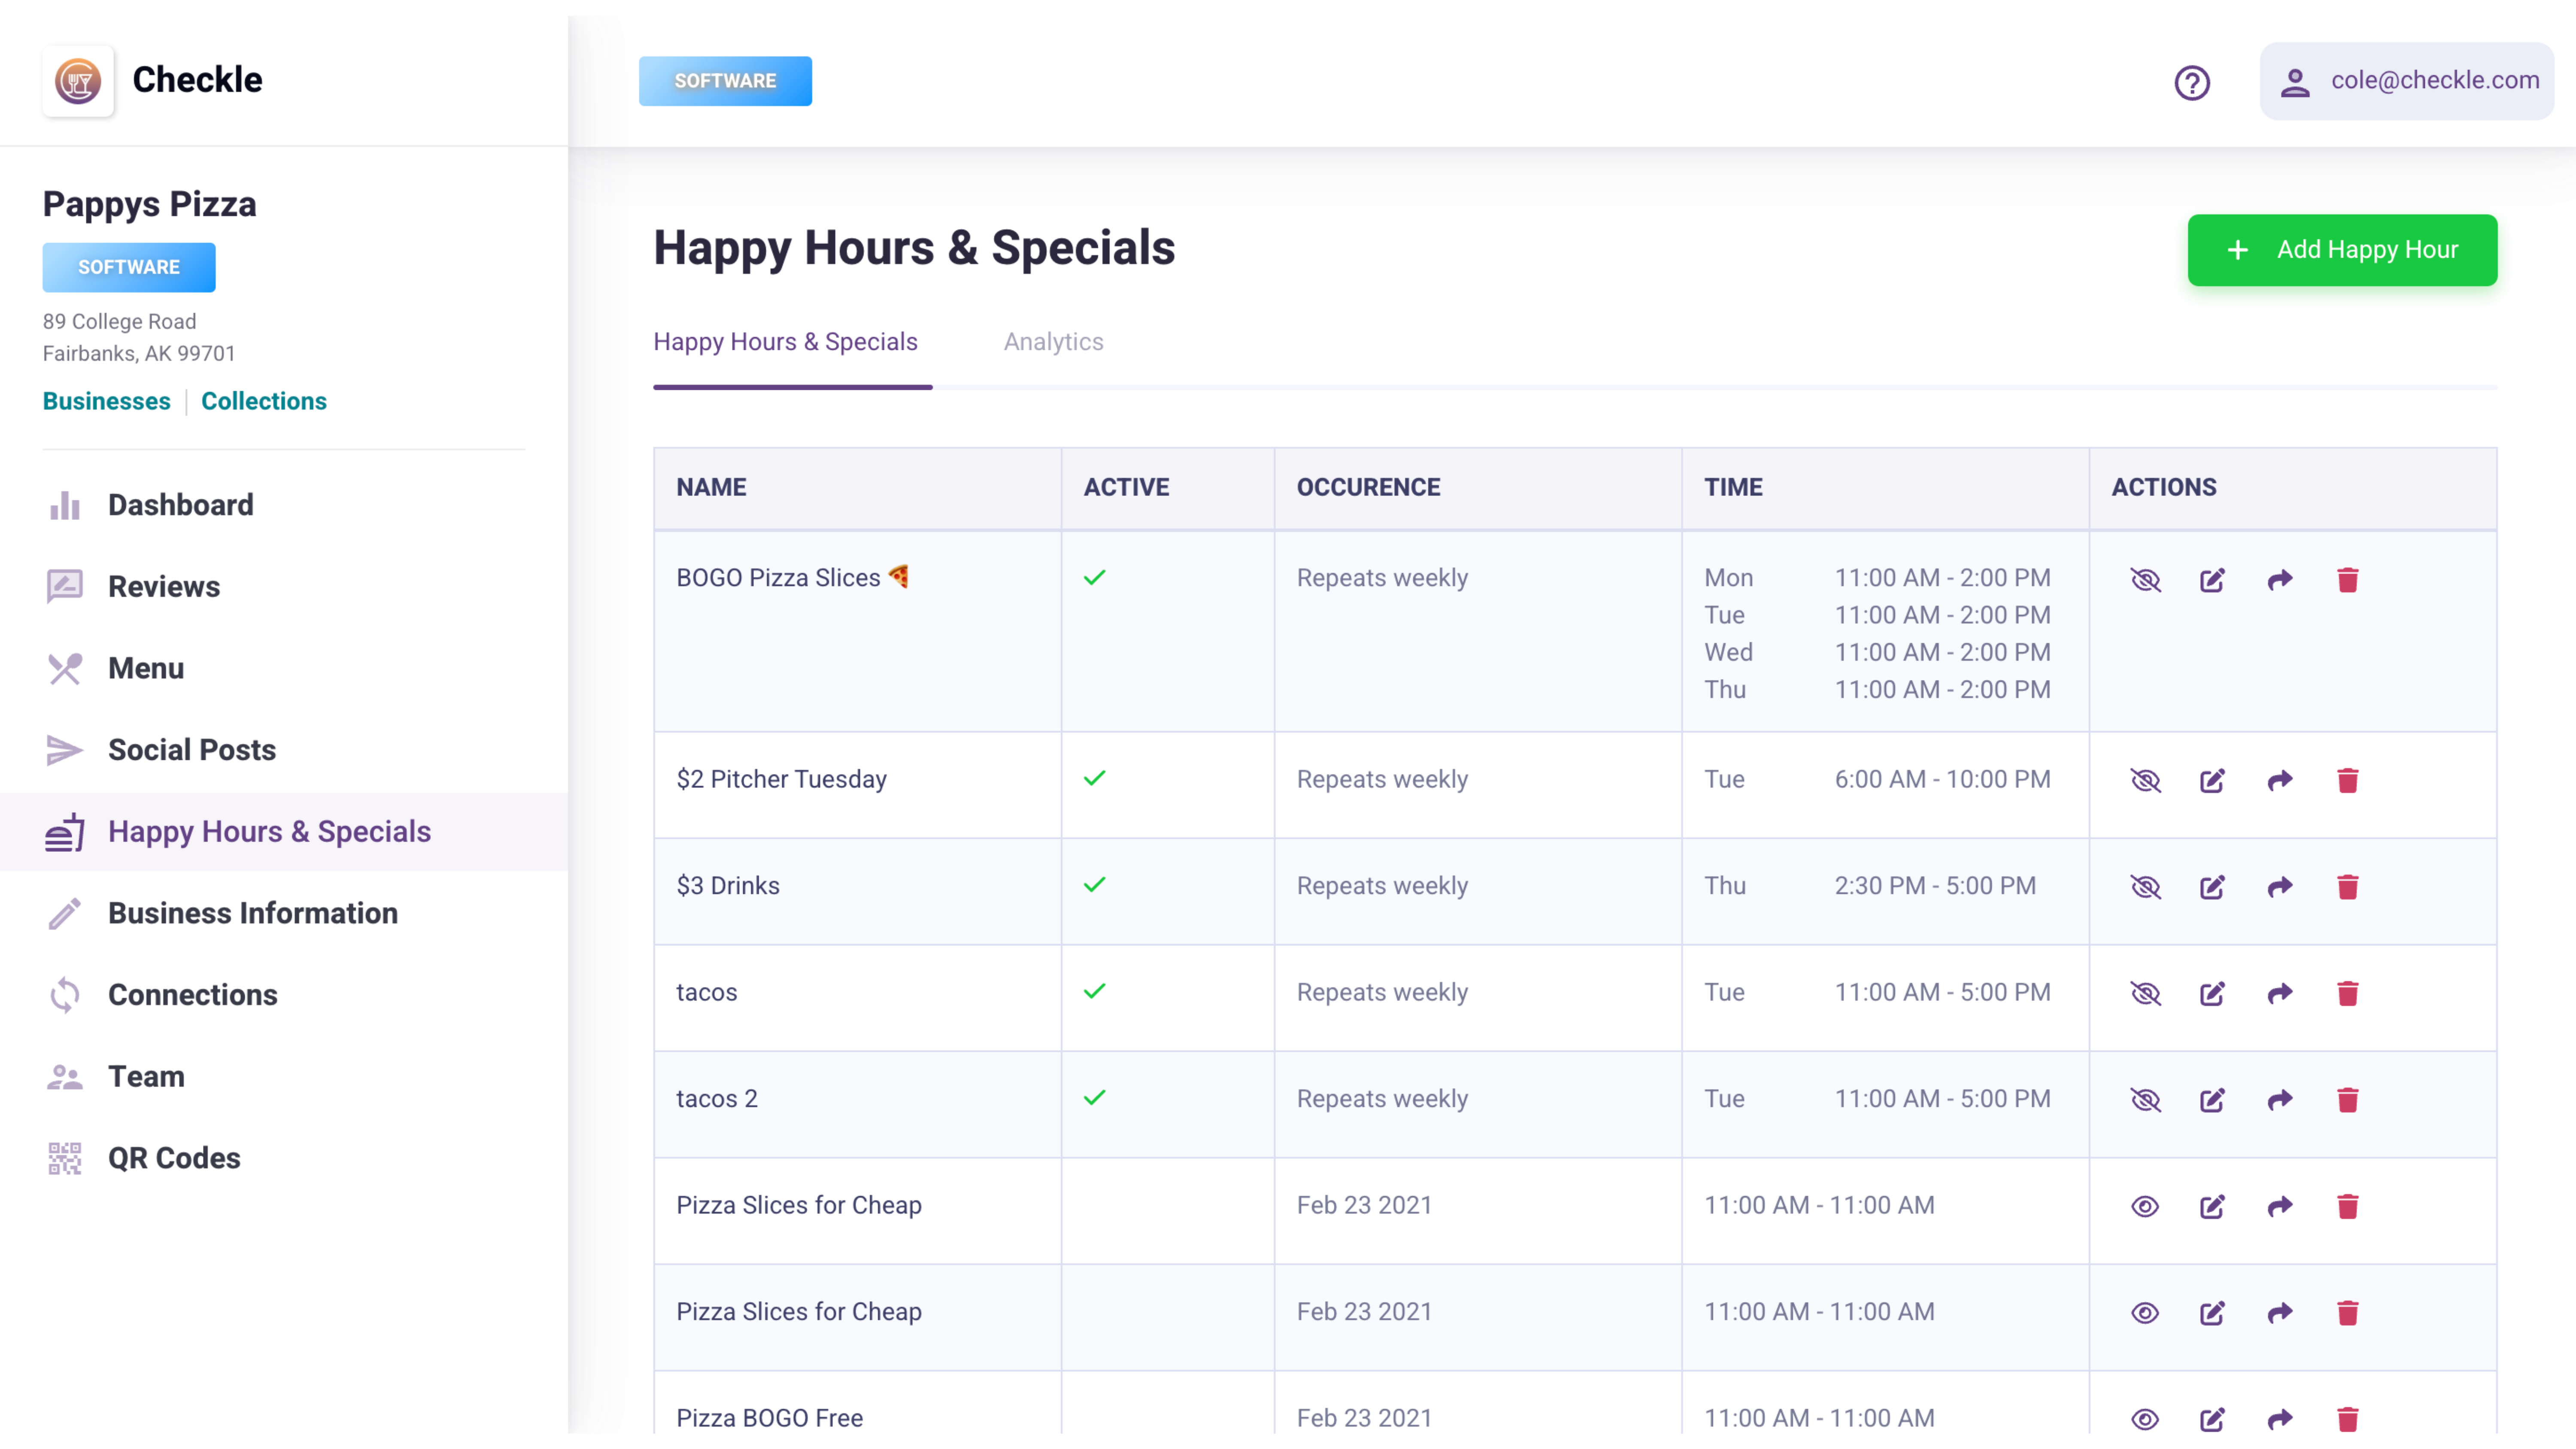Viewport: 2576px width, 1449px height.
Task: Open the Team sidebar item
Action: click(x=284, y=1077)
